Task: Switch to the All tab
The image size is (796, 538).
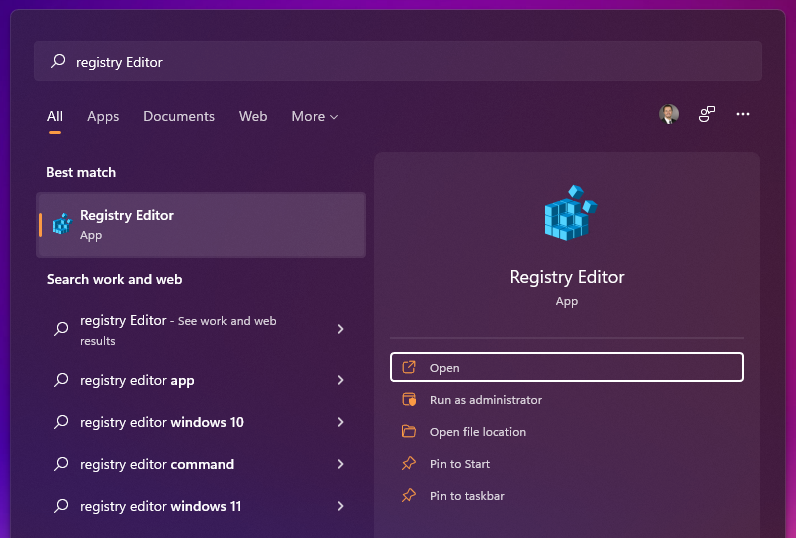Action: (55, 116)
